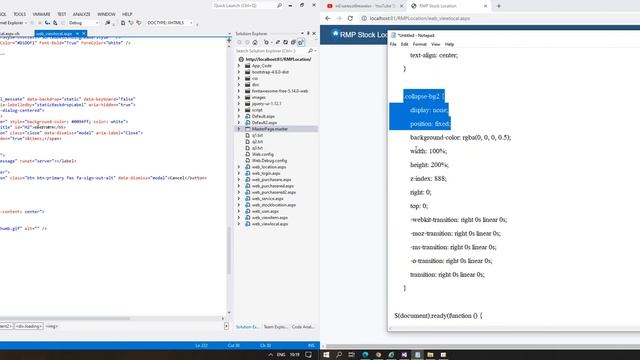Expand the Default.aspx node
640x360 pixels.
tap(239, 116)
